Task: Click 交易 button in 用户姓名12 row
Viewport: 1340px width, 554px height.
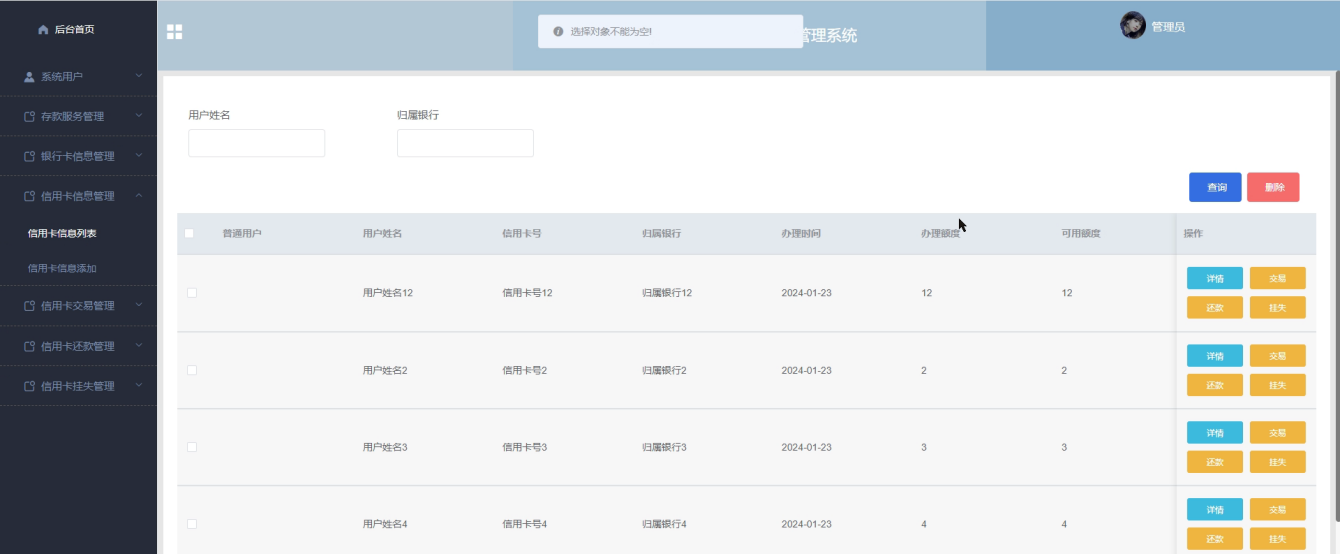Action: (1278, 278)
